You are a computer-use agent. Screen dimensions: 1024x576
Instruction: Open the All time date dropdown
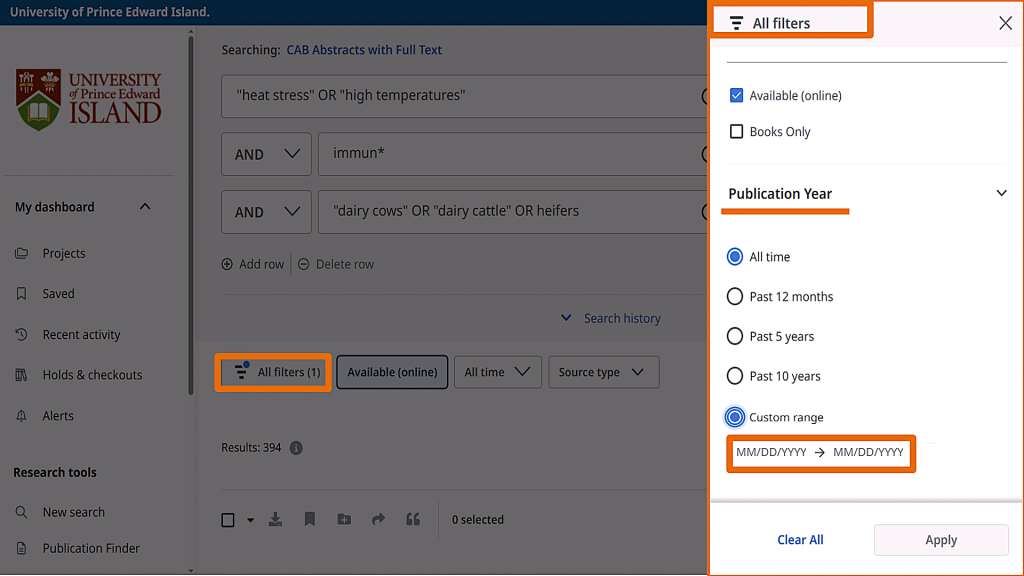coord(497,372)
